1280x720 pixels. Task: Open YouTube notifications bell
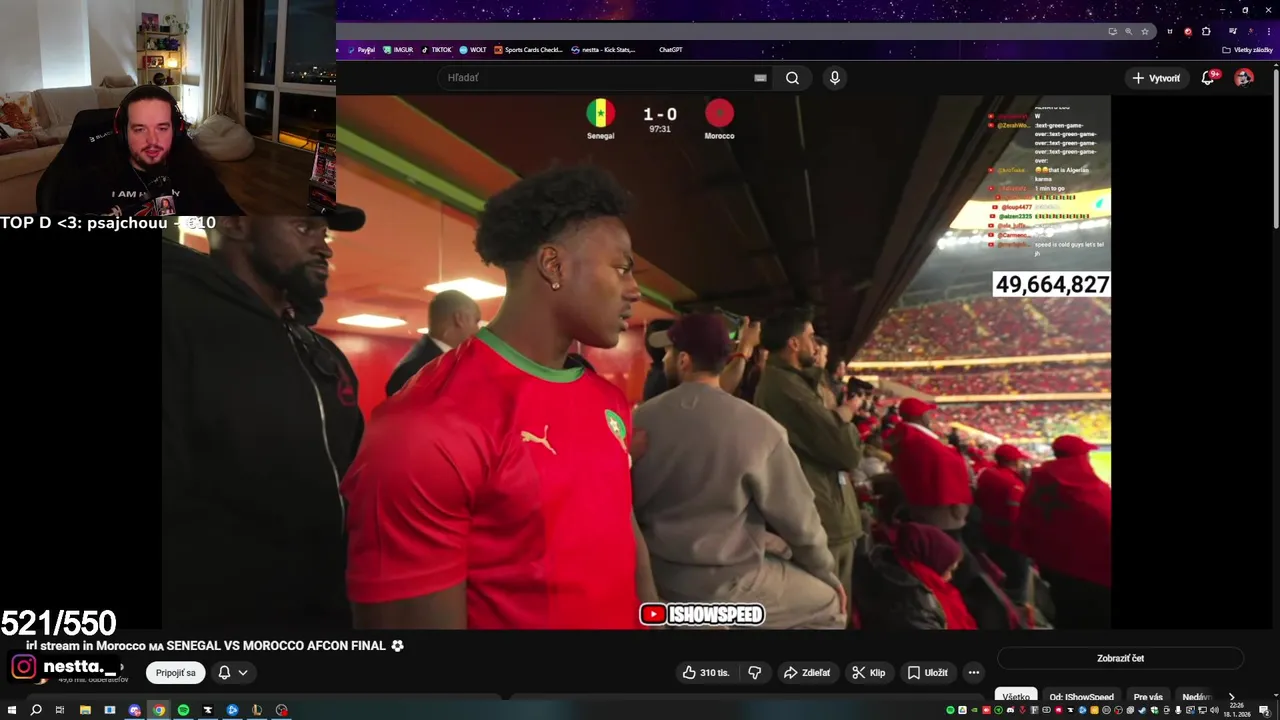1208,78
